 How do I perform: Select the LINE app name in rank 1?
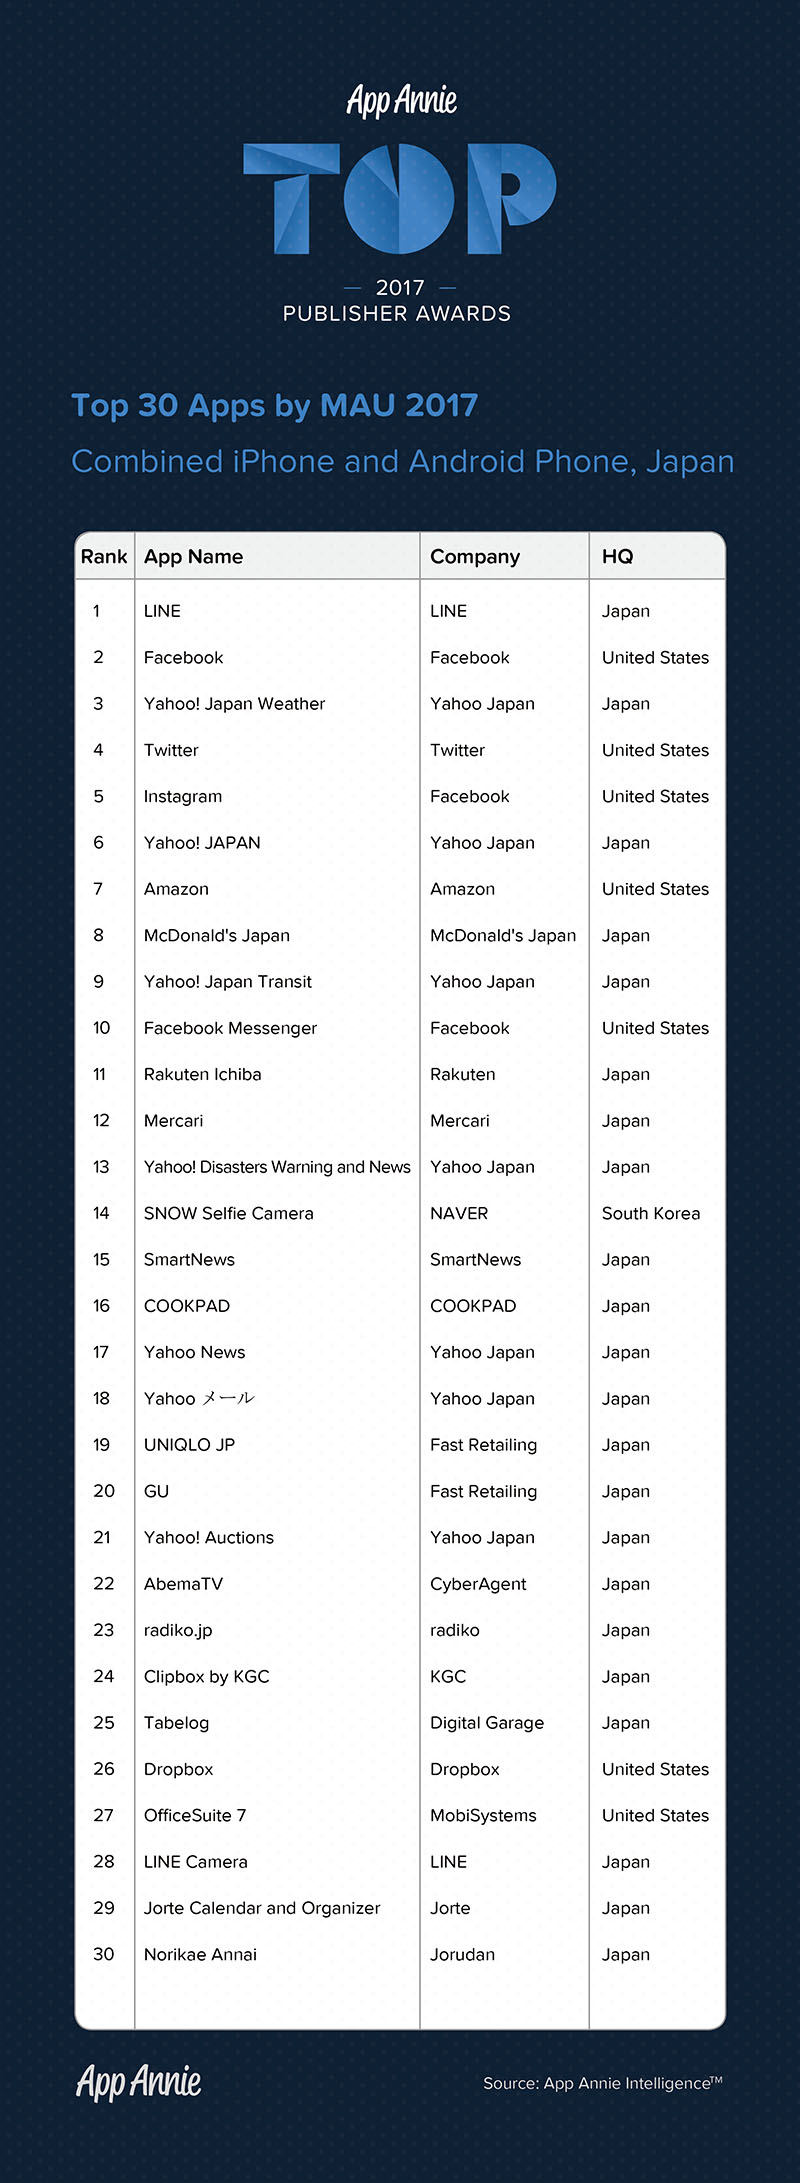click(x=162, y=611)
